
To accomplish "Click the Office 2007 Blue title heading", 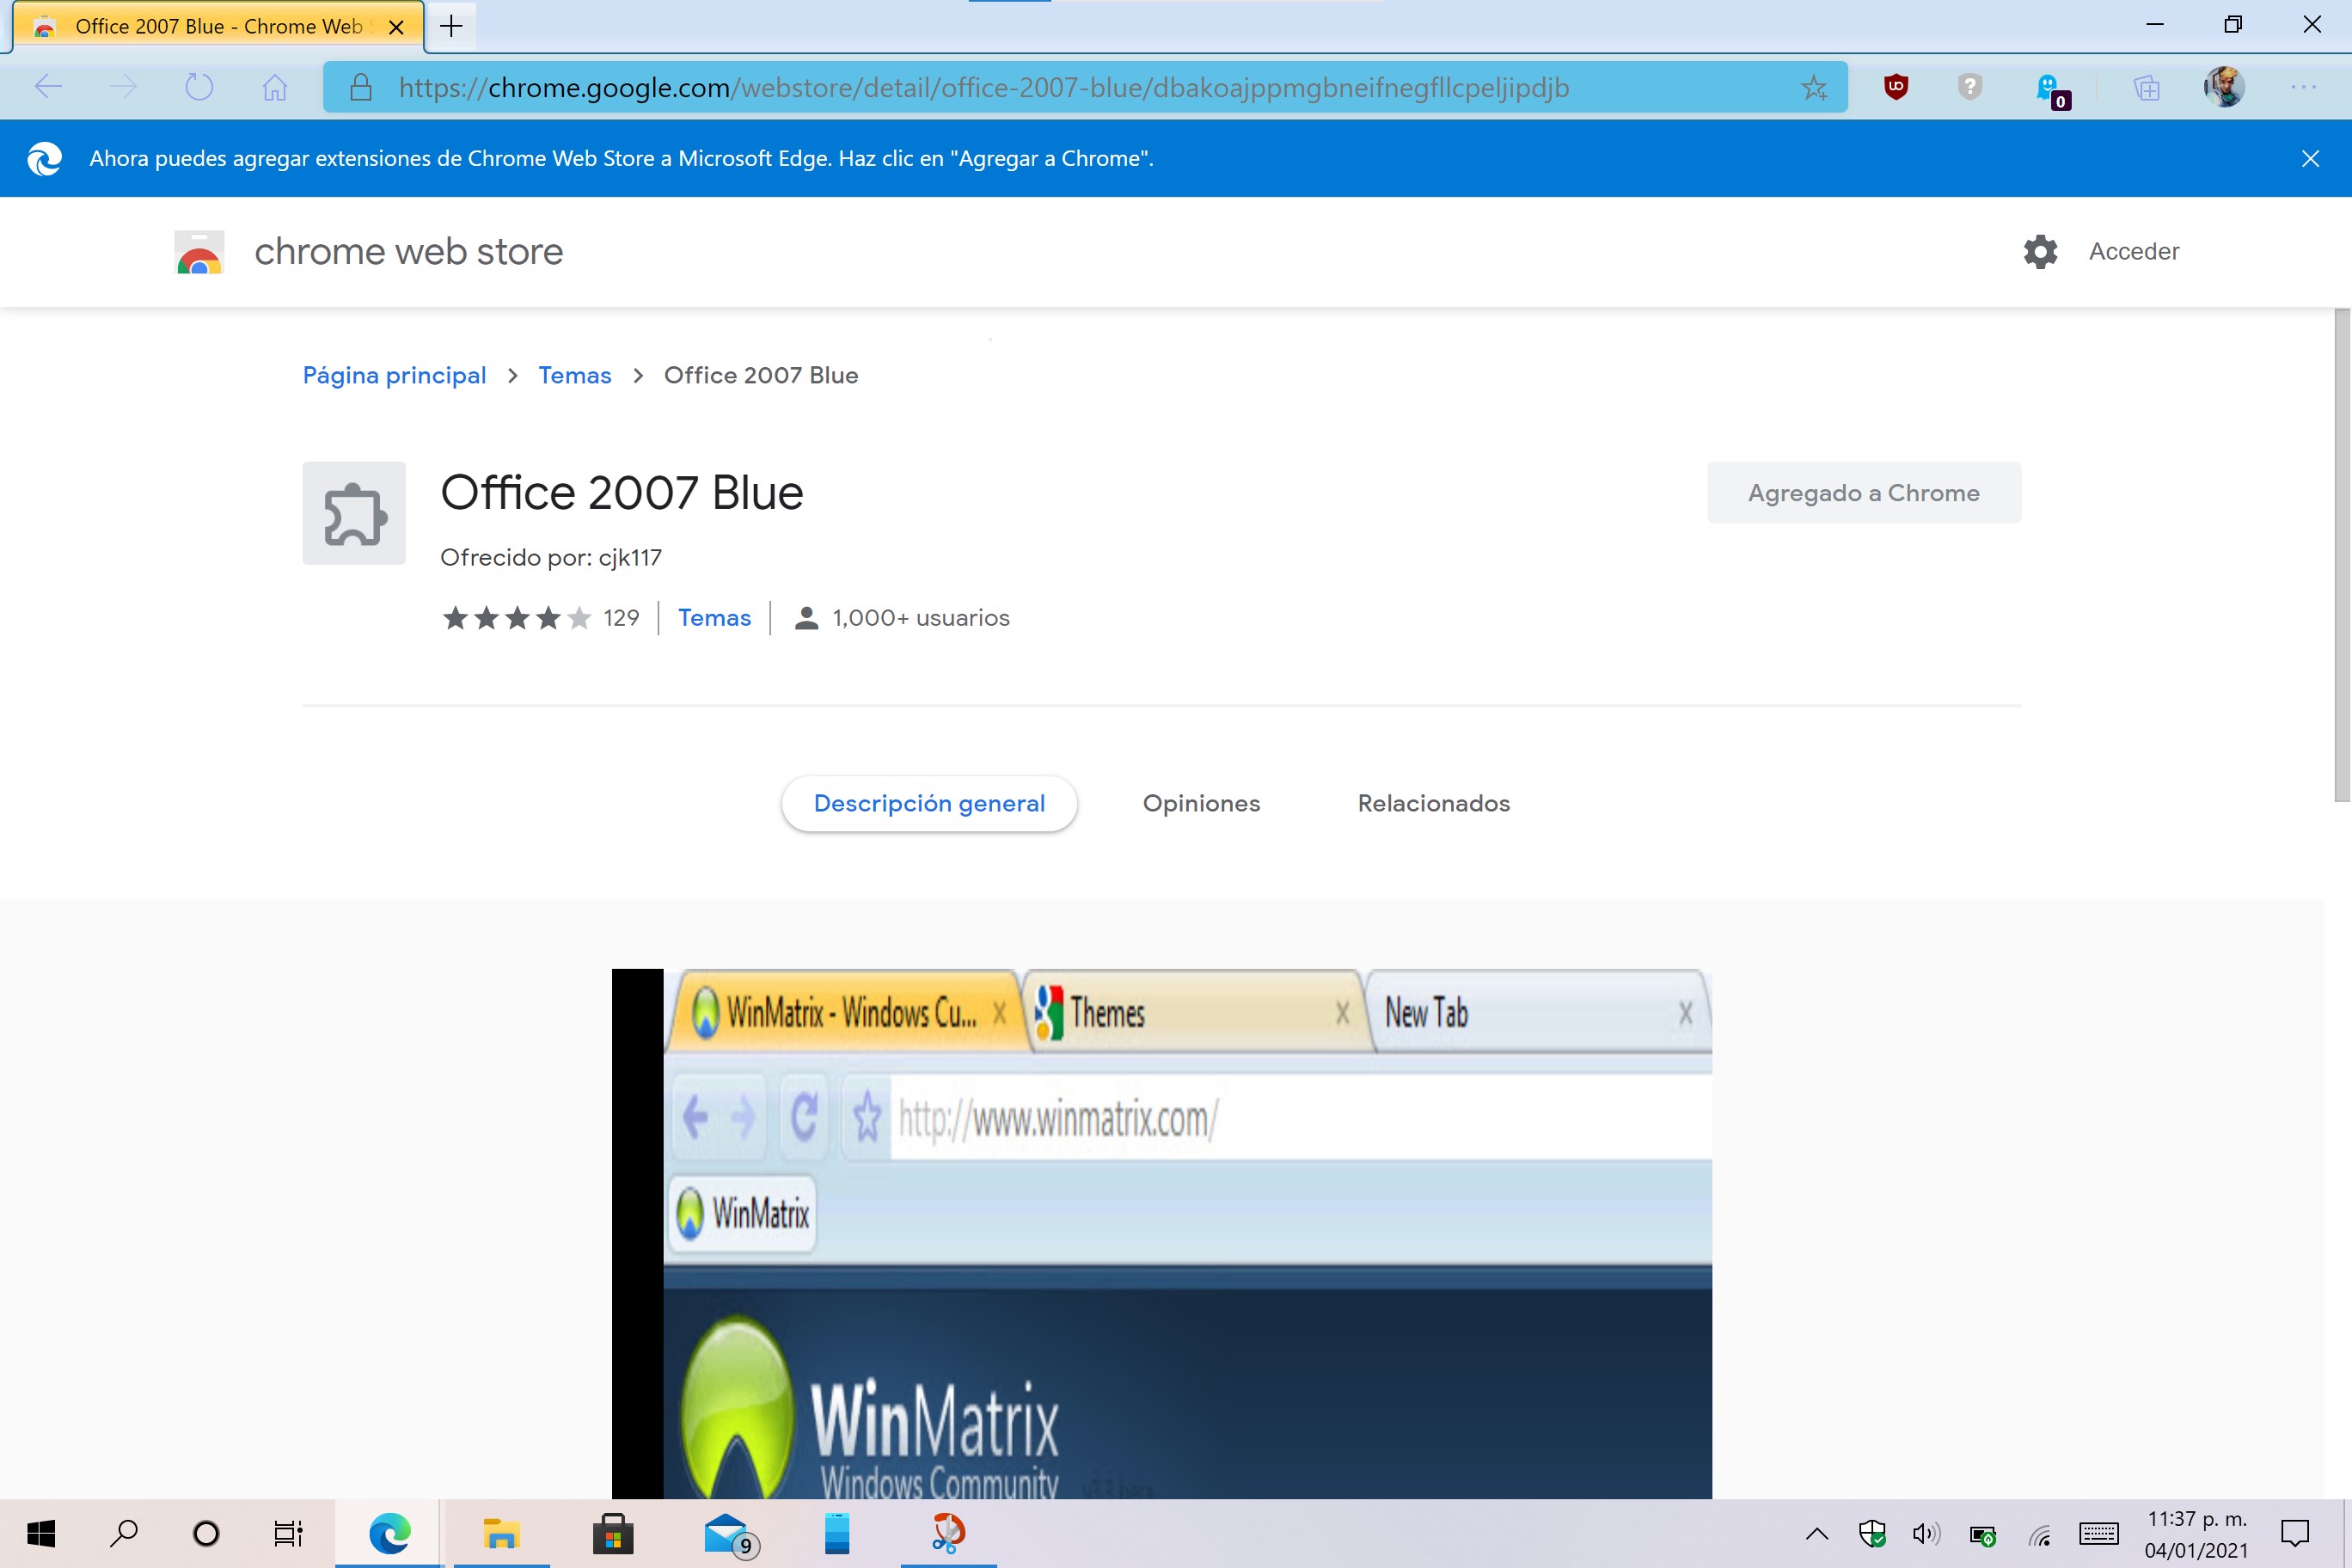I will [622, 493].
